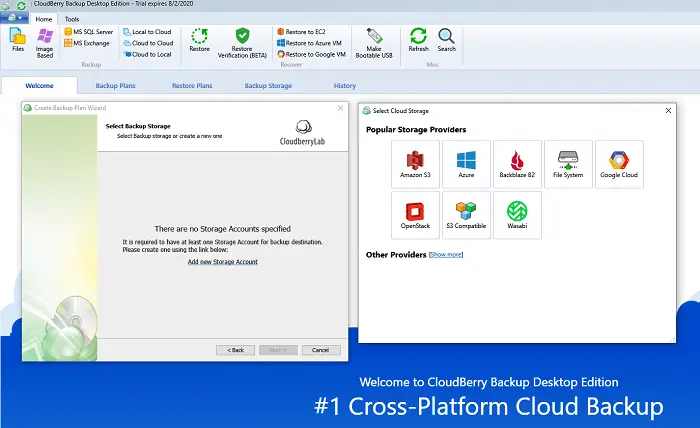Pick OpenStack storage provider
This screenshot has width=700, height=428.
coord(415,215)
